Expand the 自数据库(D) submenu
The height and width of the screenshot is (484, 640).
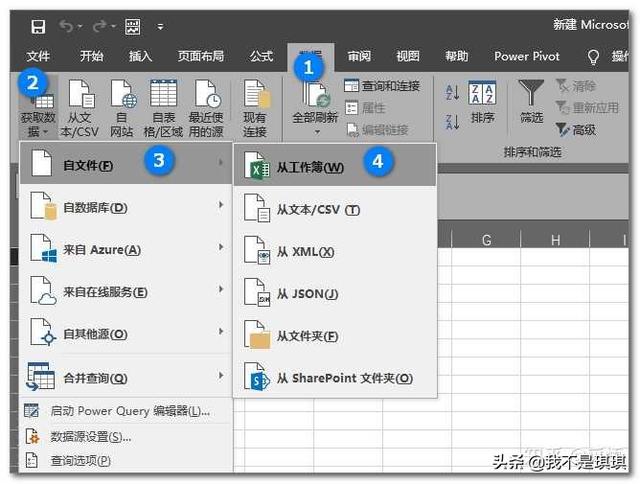pos(126,206)
